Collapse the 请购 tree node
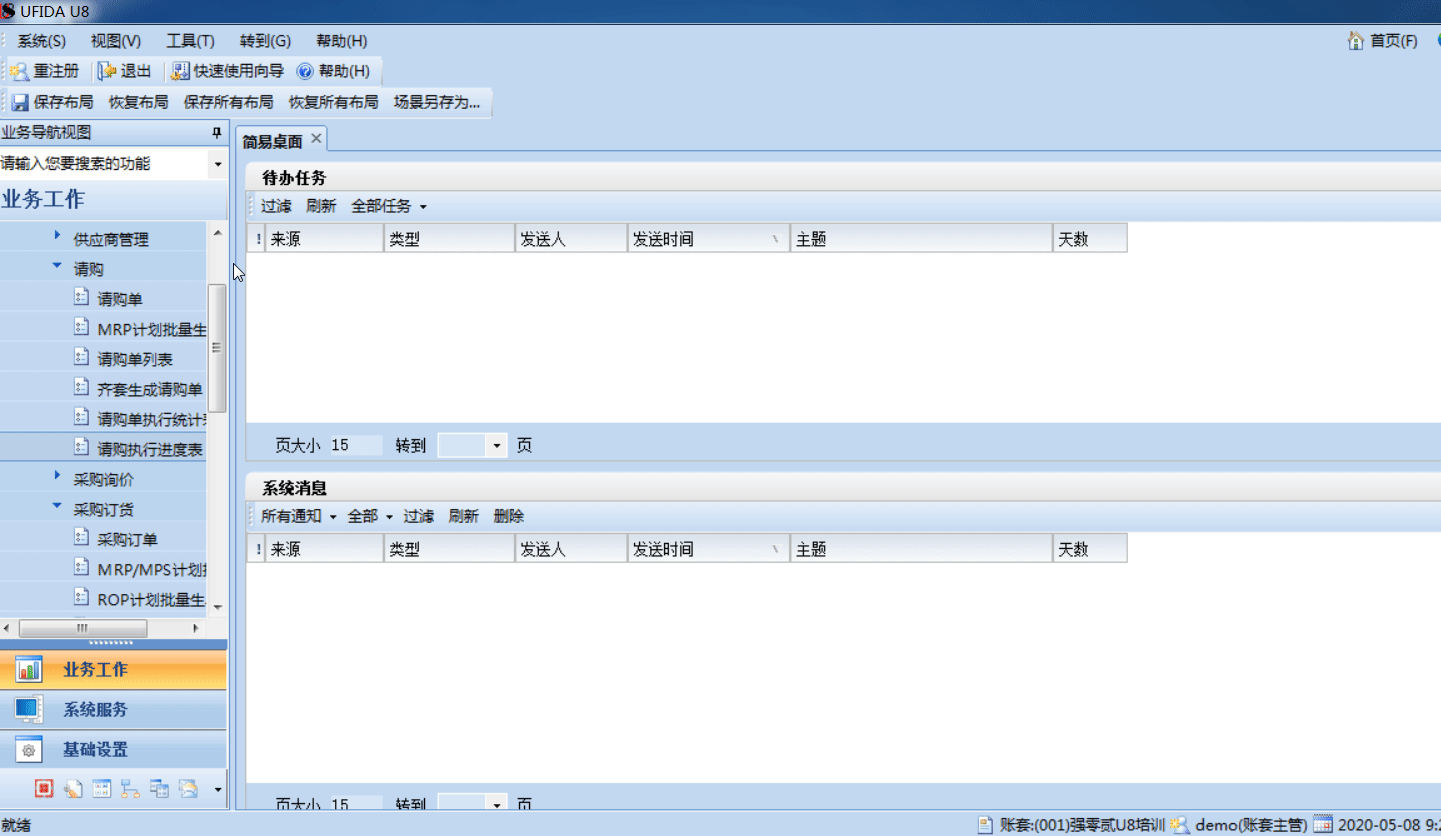Image resolution: width=1441 pixels, height=836 pixels. tap(57, 268)
